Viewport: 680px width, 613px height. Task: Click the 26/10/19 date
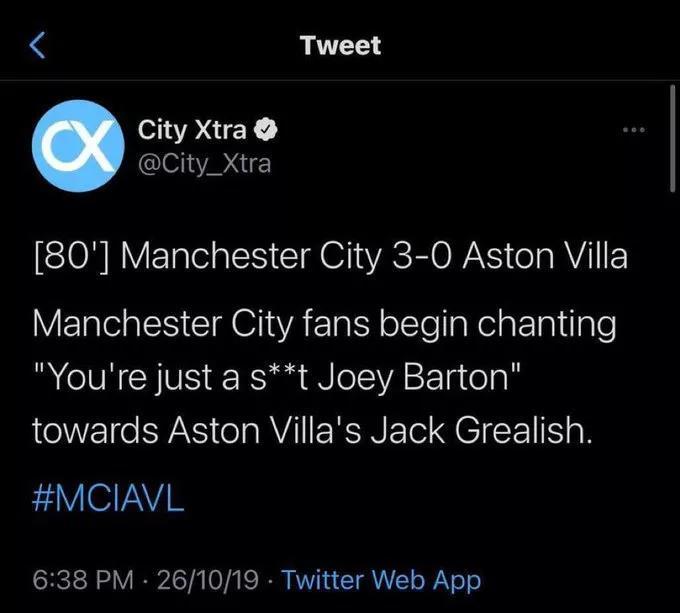(208, 580)
